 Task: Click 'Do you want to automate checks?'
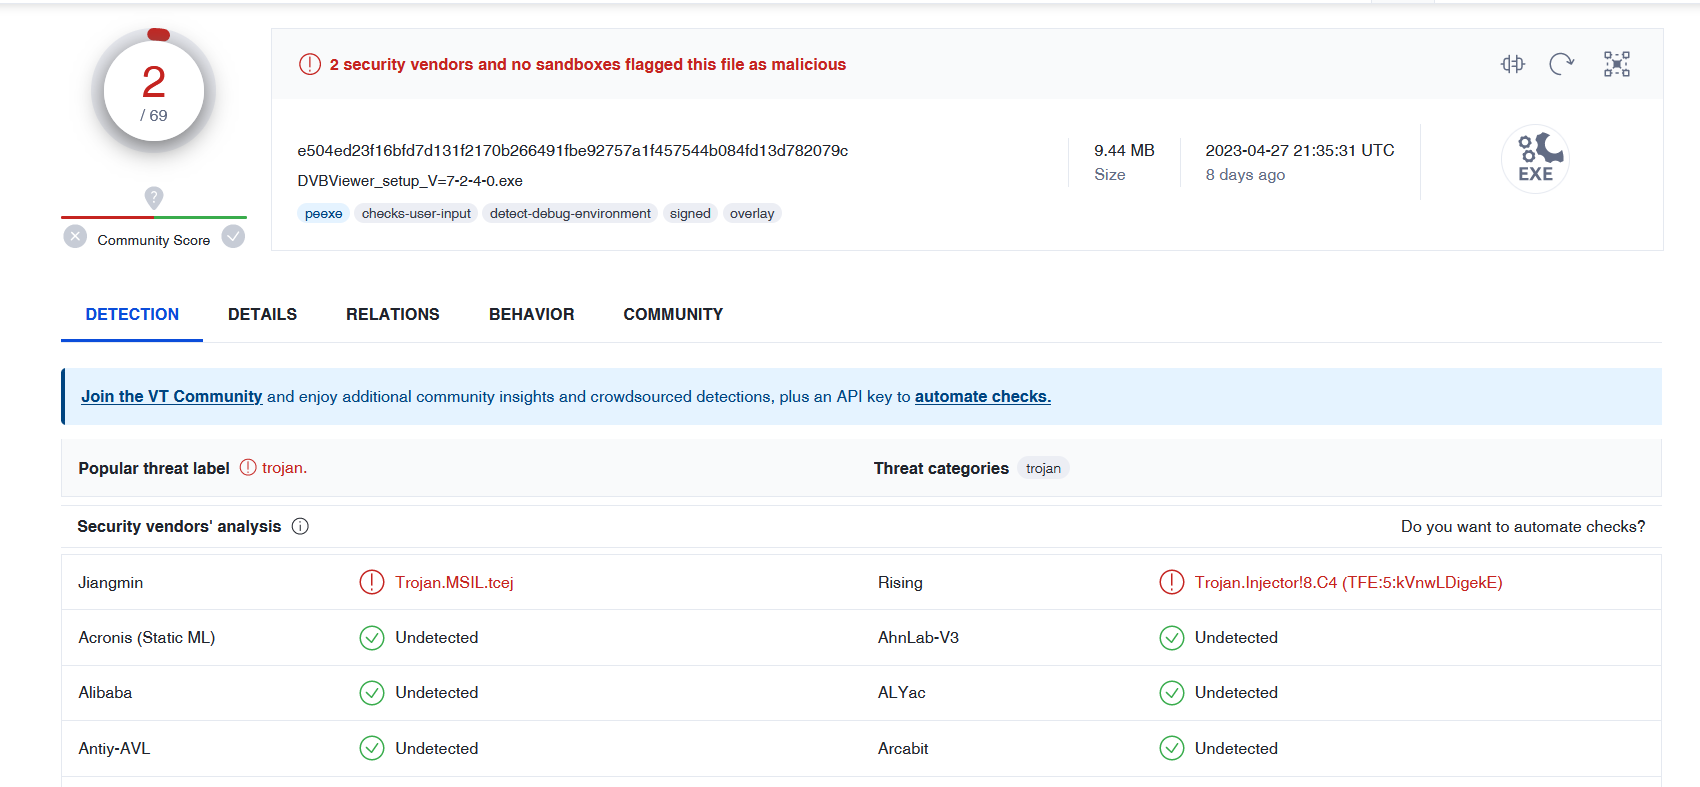pos(1522,527)
